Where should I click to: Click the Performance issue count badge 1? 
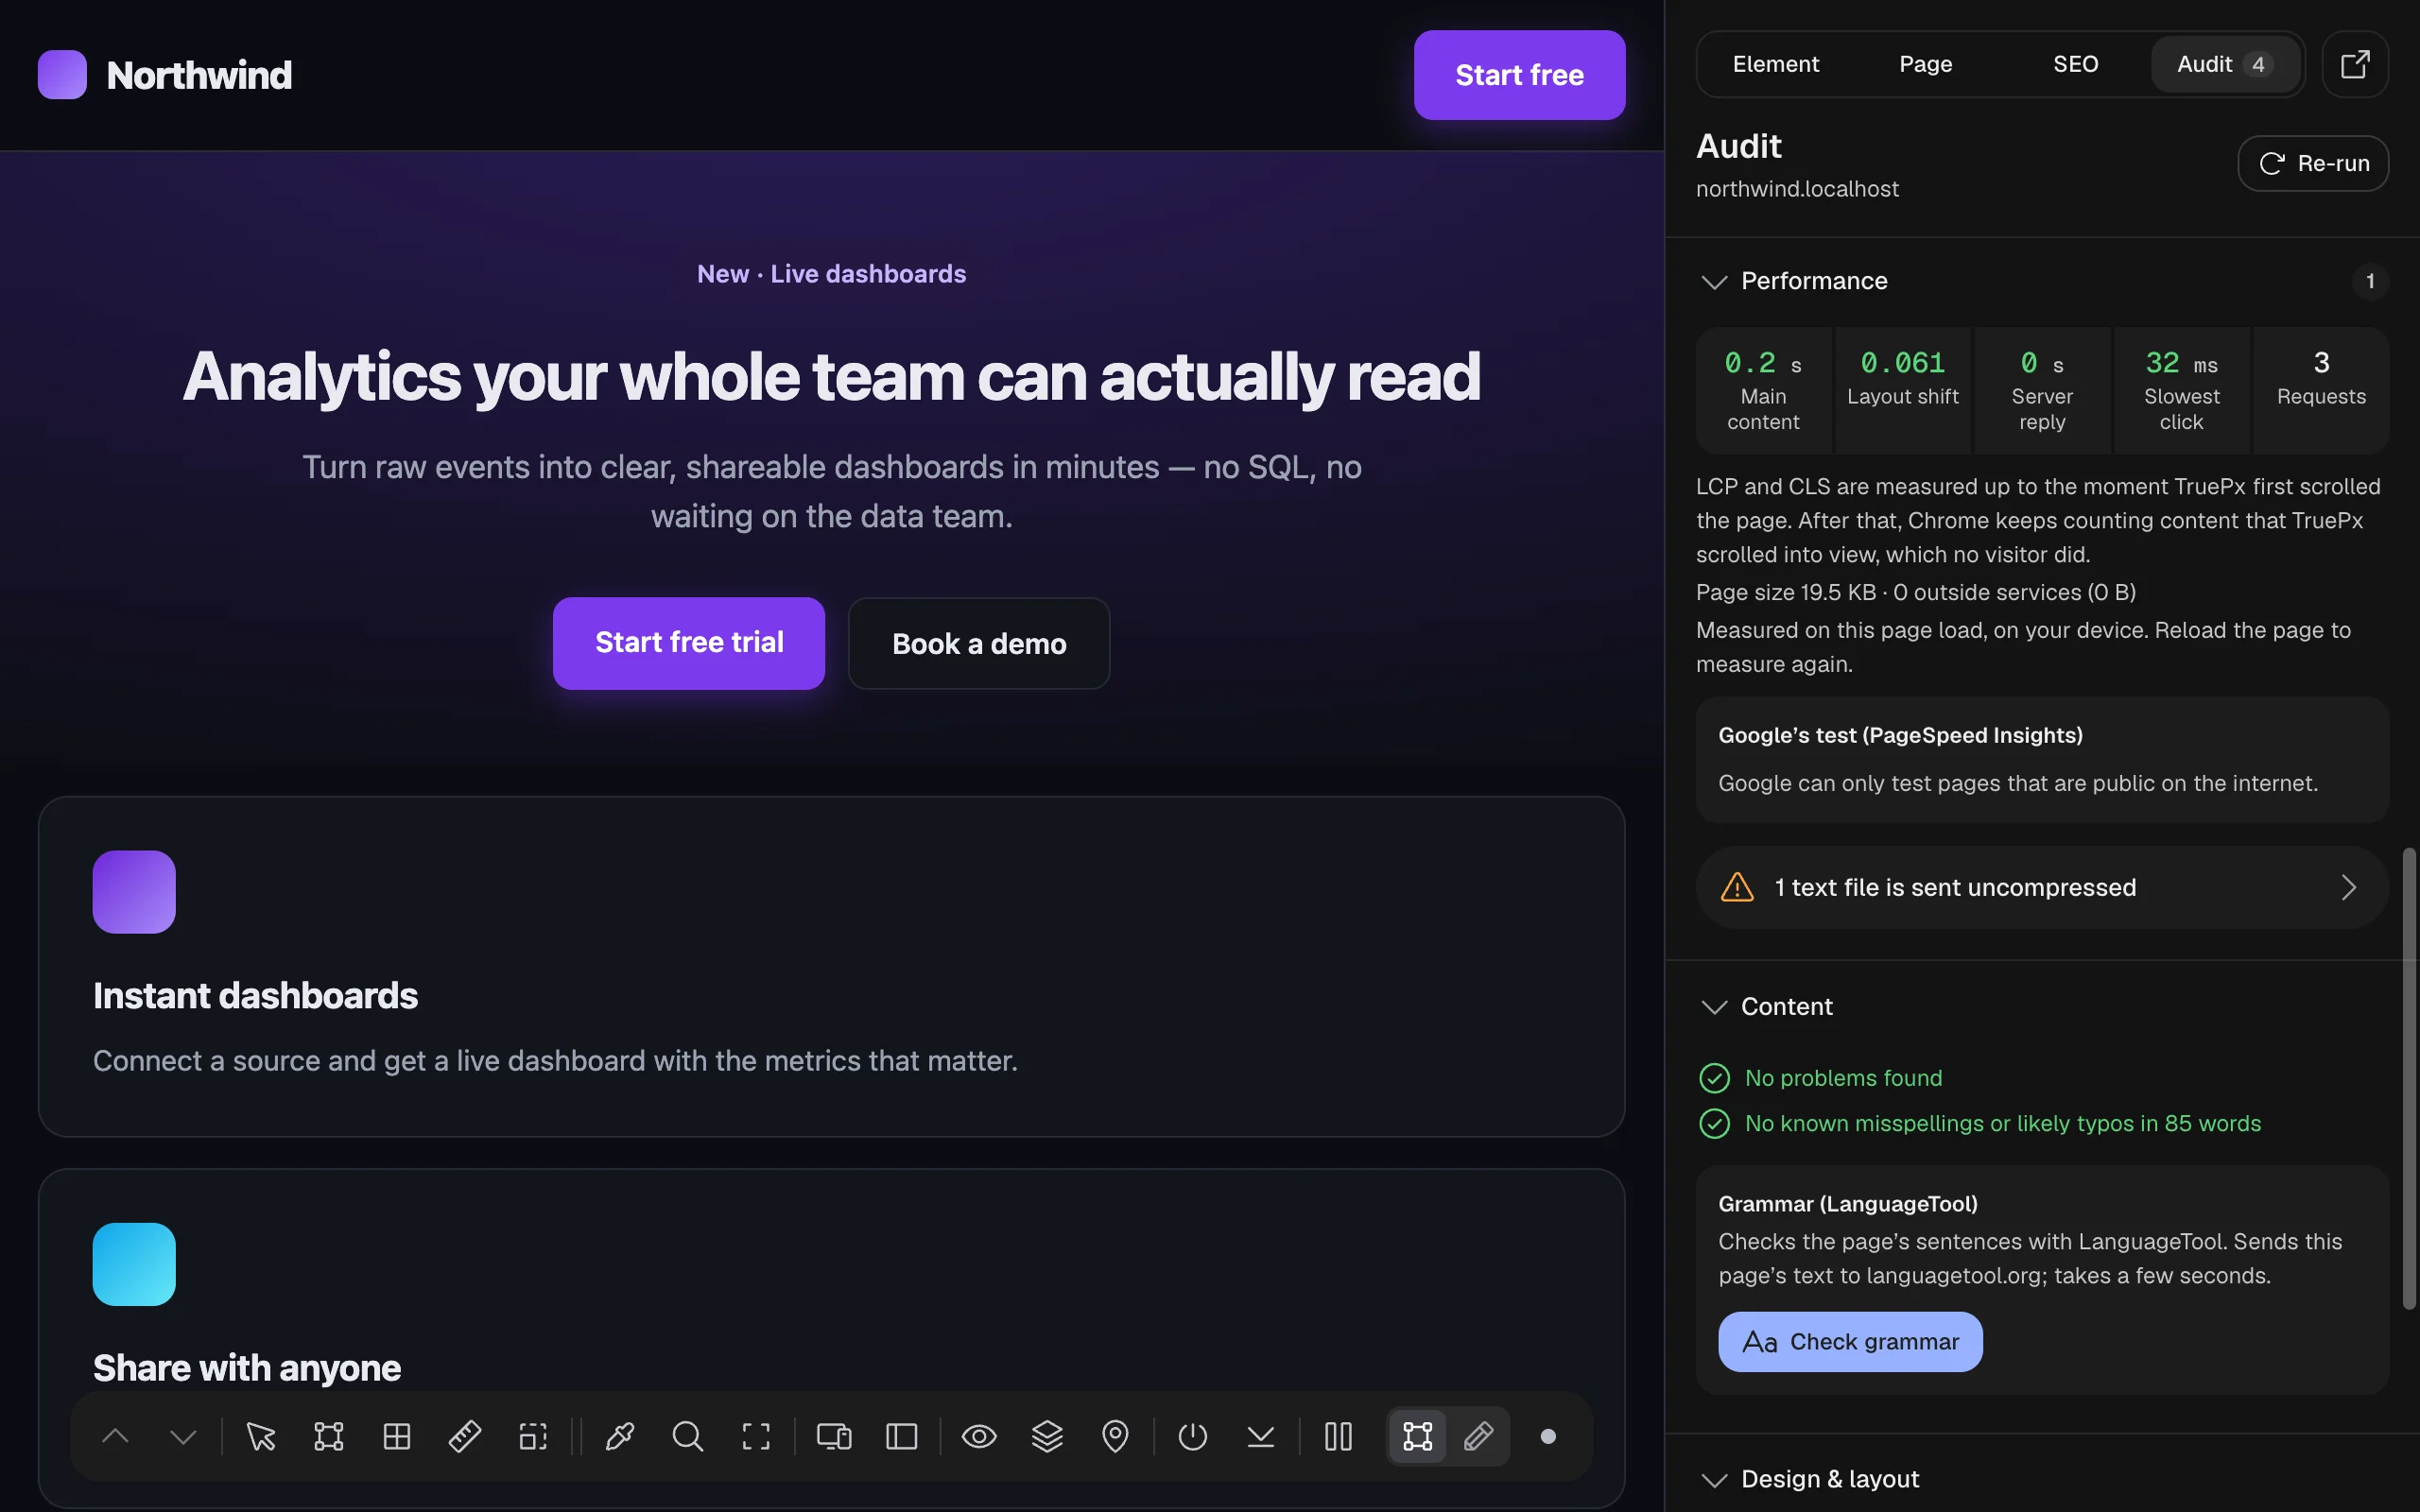point(2370,282)
